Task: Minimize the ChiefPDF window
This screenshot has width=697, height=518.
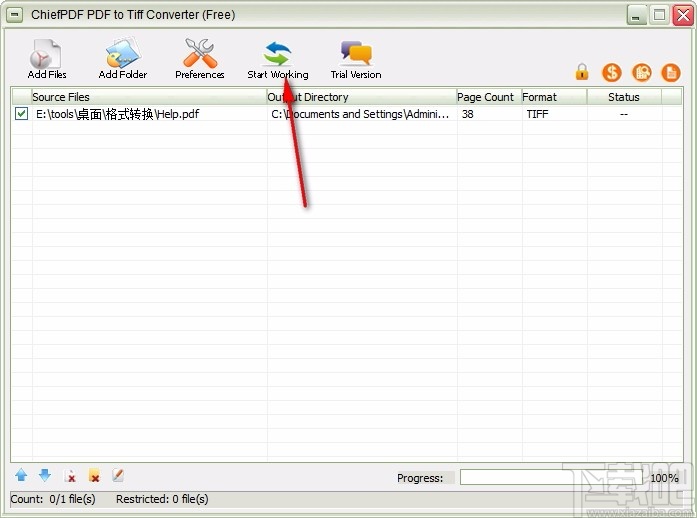Action: [637, 15]
